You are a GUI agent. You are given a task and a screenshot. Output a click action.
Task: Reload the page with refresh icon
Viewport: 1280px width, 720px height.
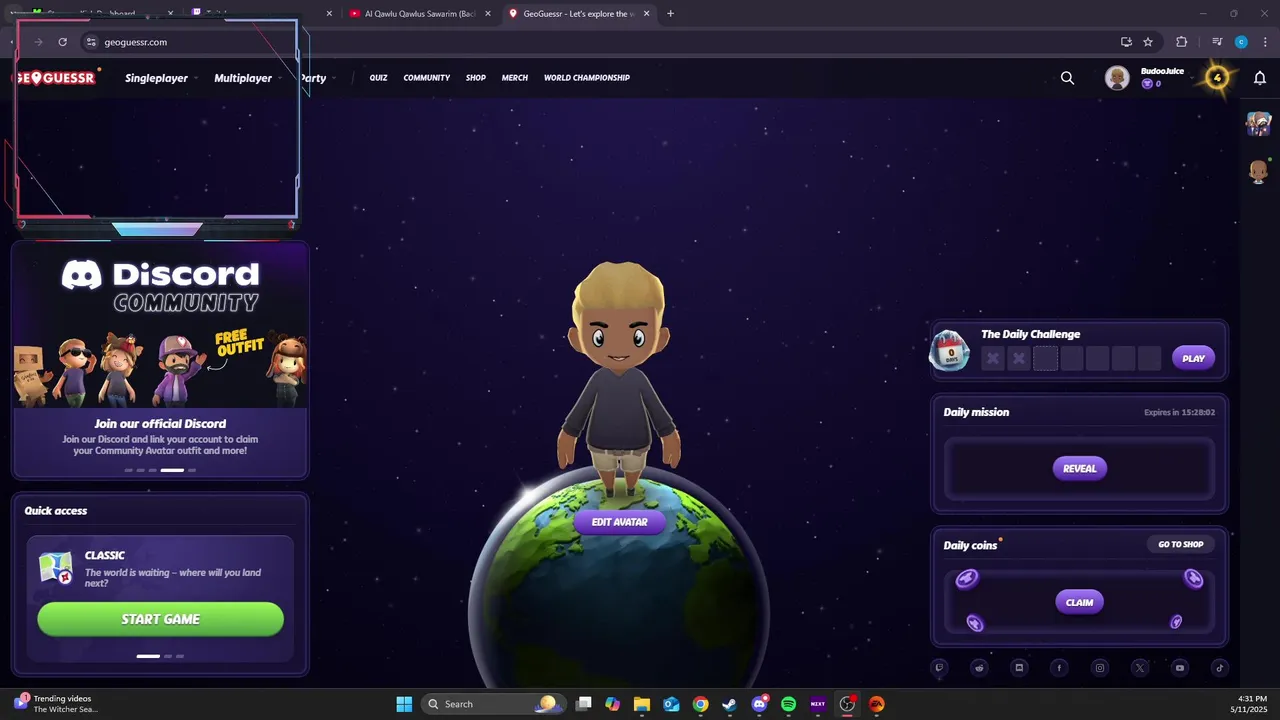(62, 42)
